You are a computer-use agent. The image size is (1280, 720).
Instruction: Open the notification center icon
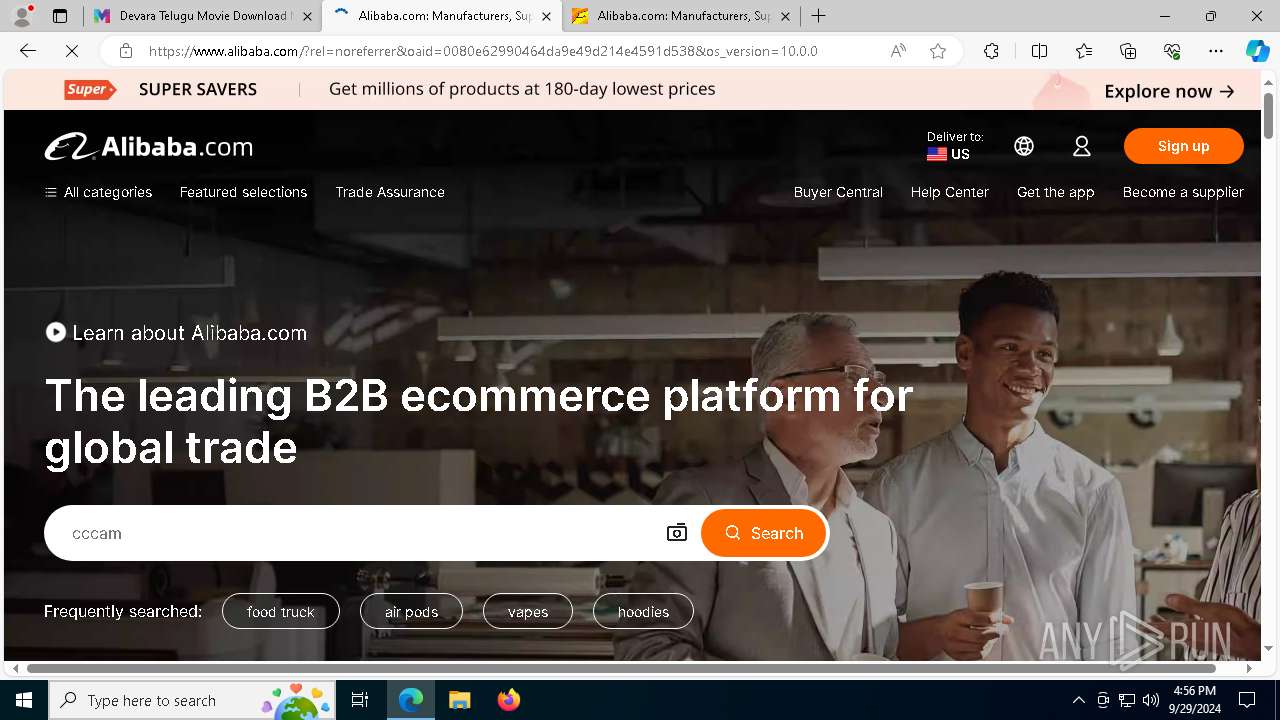1247,700
